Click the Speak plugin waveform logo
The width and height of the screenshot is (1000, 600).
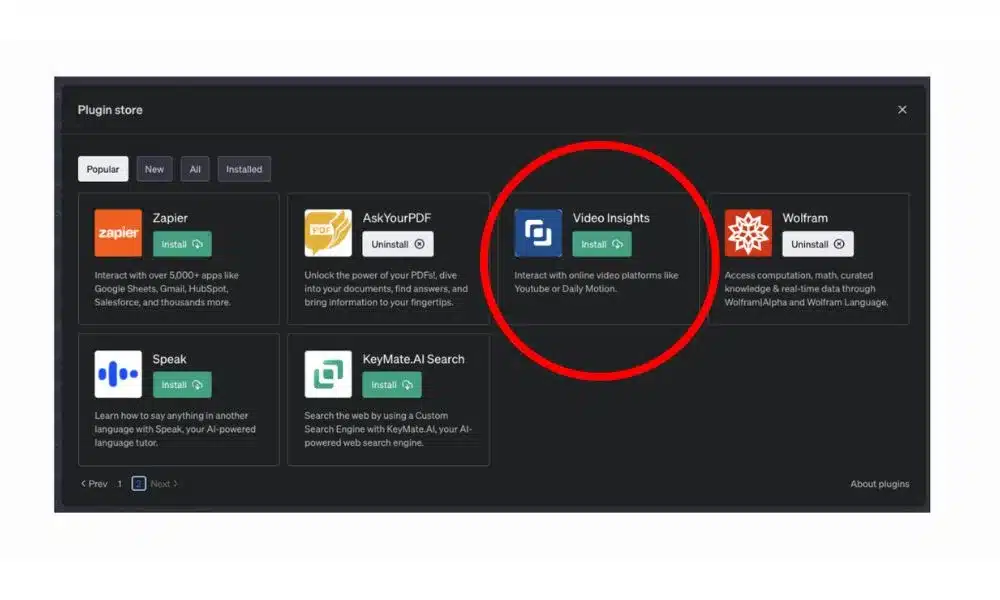click(118, 374)
